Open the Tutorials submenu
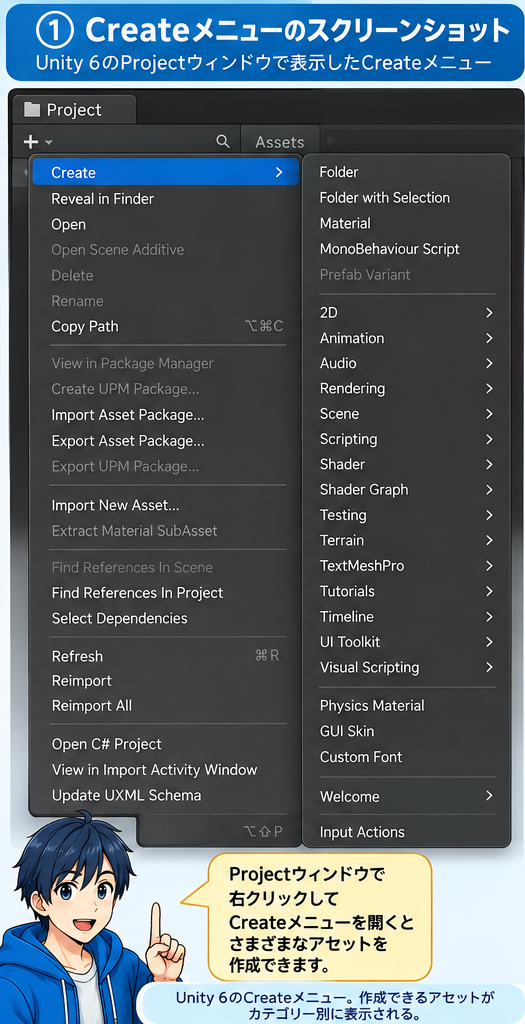This screenshot has width=525, height=1024. (x=406, y=592)
